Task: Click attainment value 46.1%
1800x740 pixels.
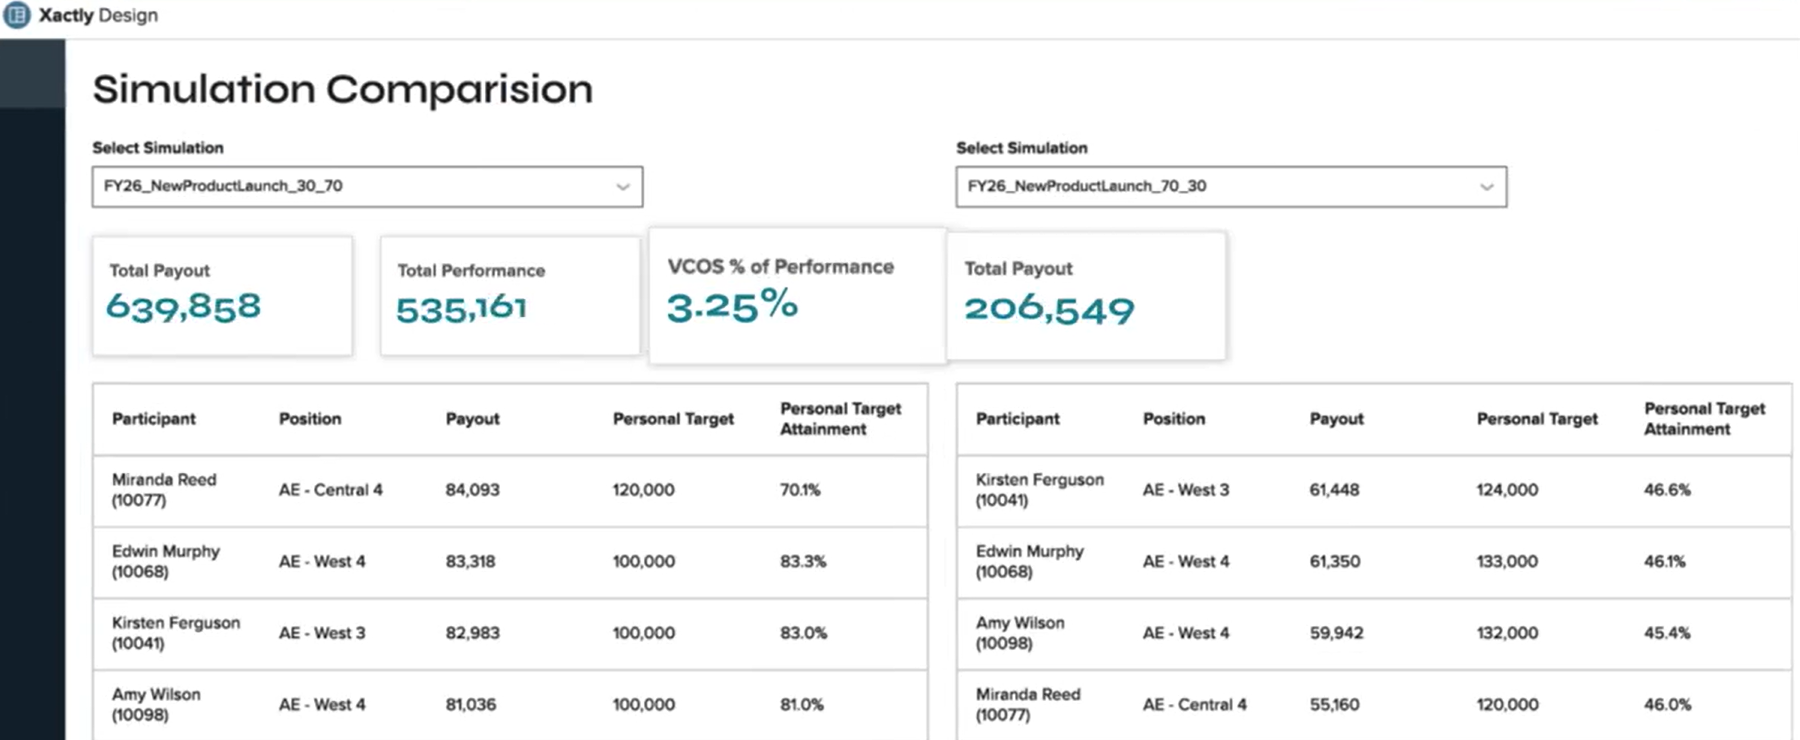Action: [1665, 562]
